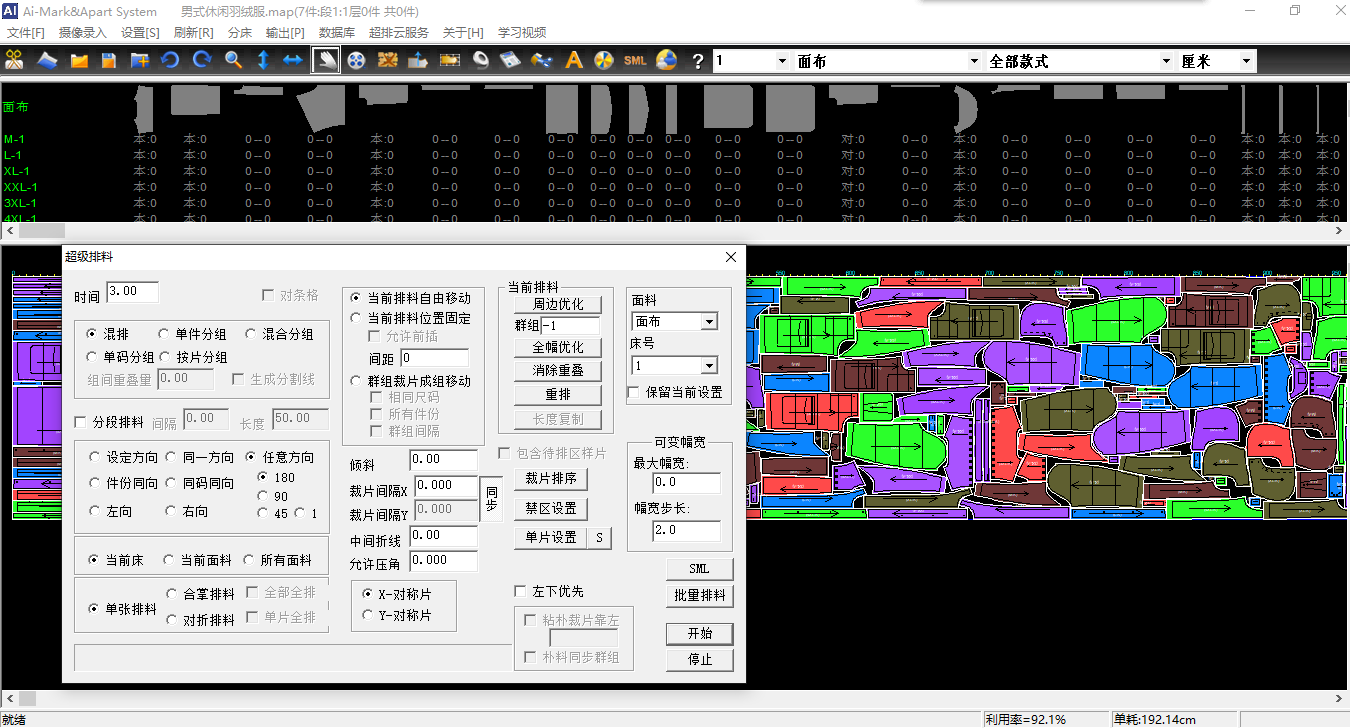This screenshot has width=1350, height=728.
Task: Click the undo arrow icon
Action: point(170,60)
